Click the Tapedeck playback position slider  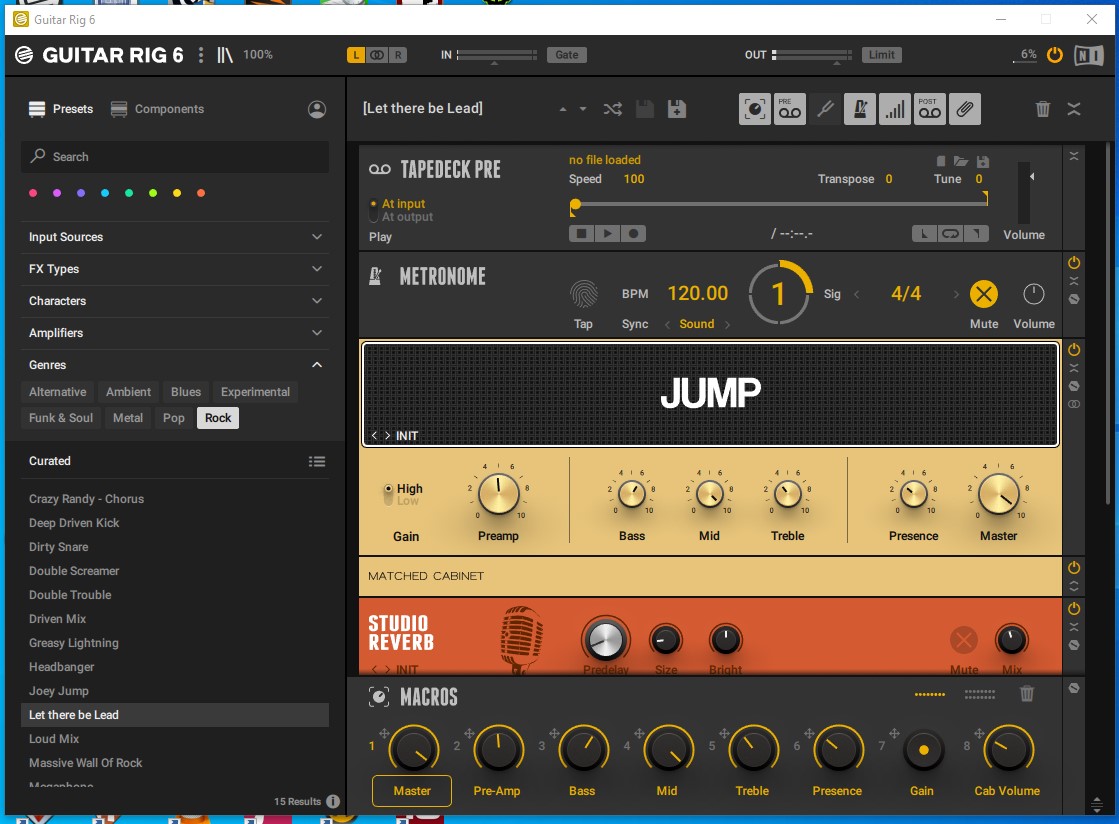click(x=780, y=205)
